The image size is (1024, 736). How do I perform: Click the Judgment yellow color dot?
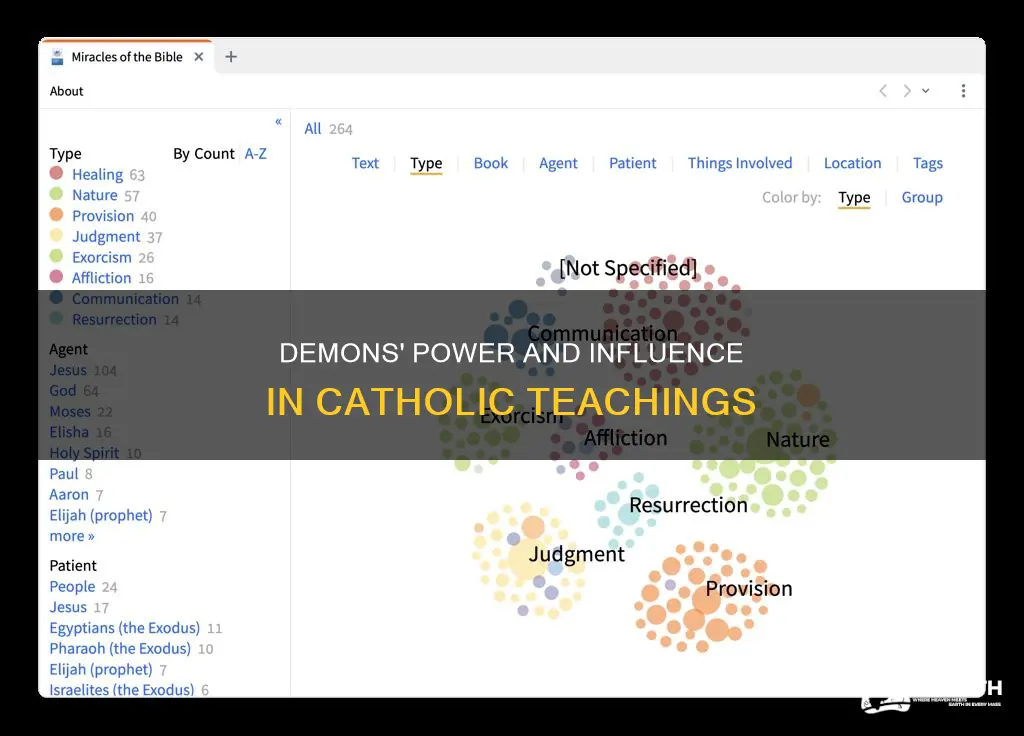56,235
